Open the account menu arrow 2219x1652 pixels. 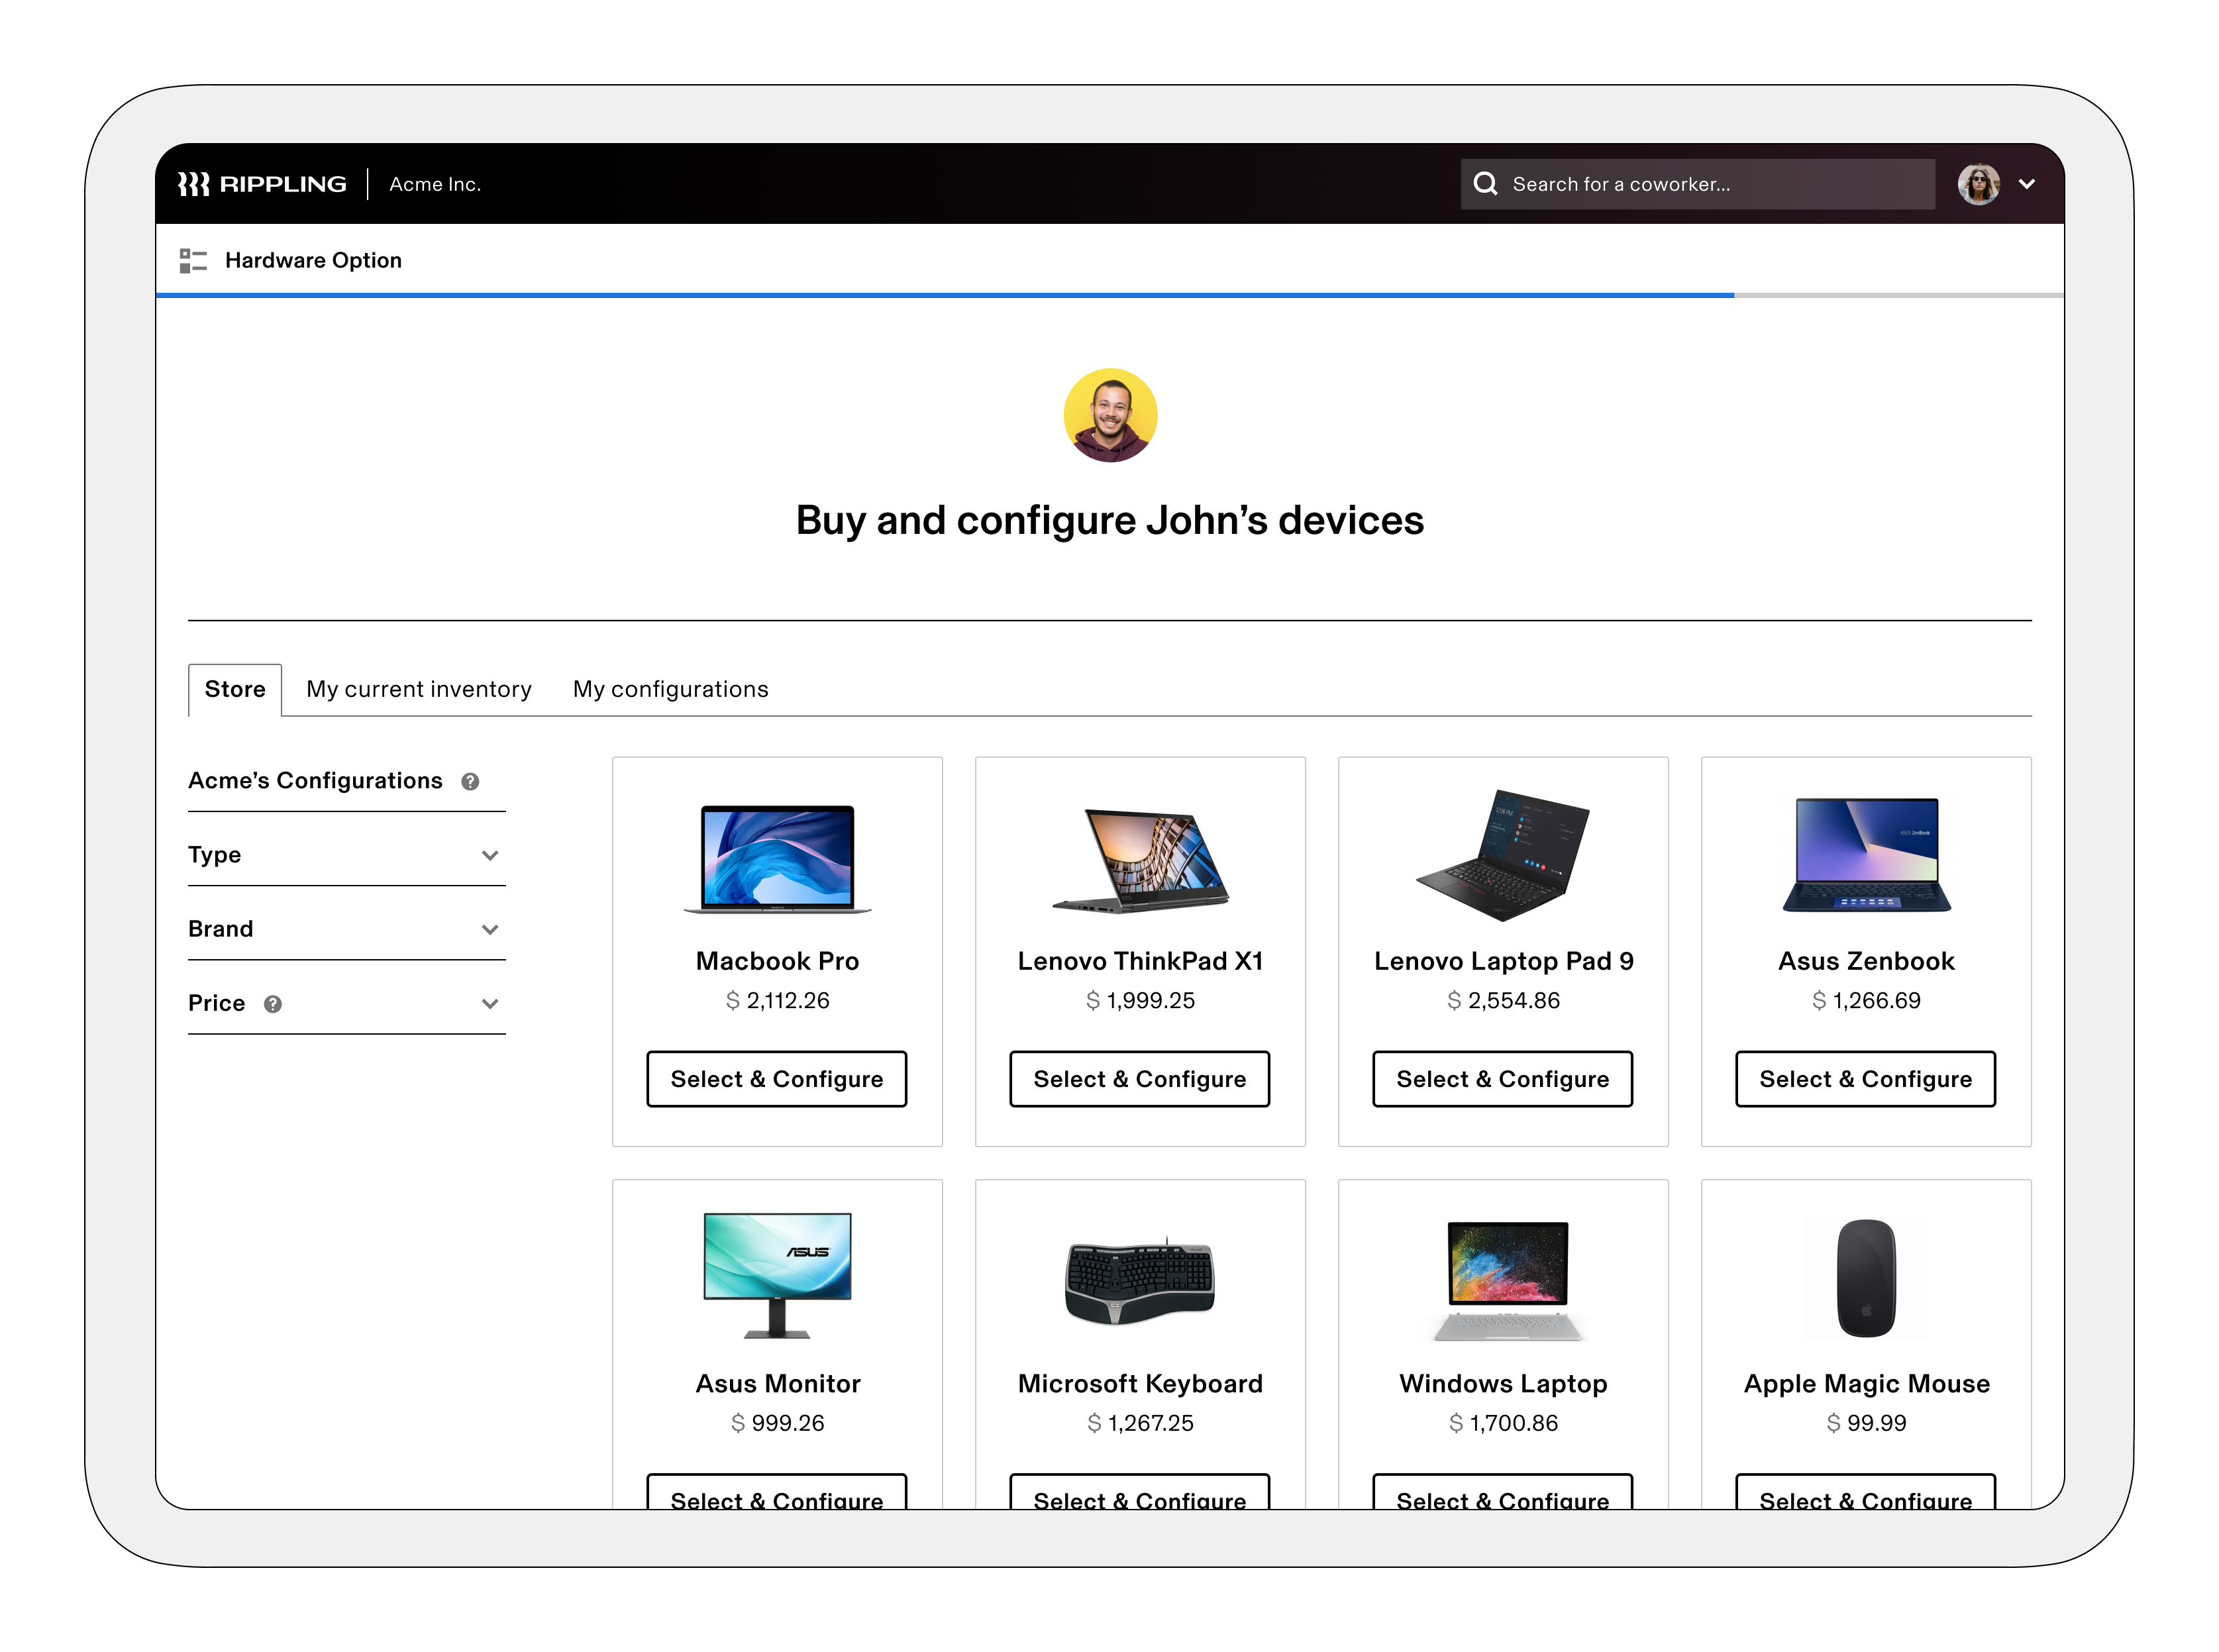(2027, 184)
